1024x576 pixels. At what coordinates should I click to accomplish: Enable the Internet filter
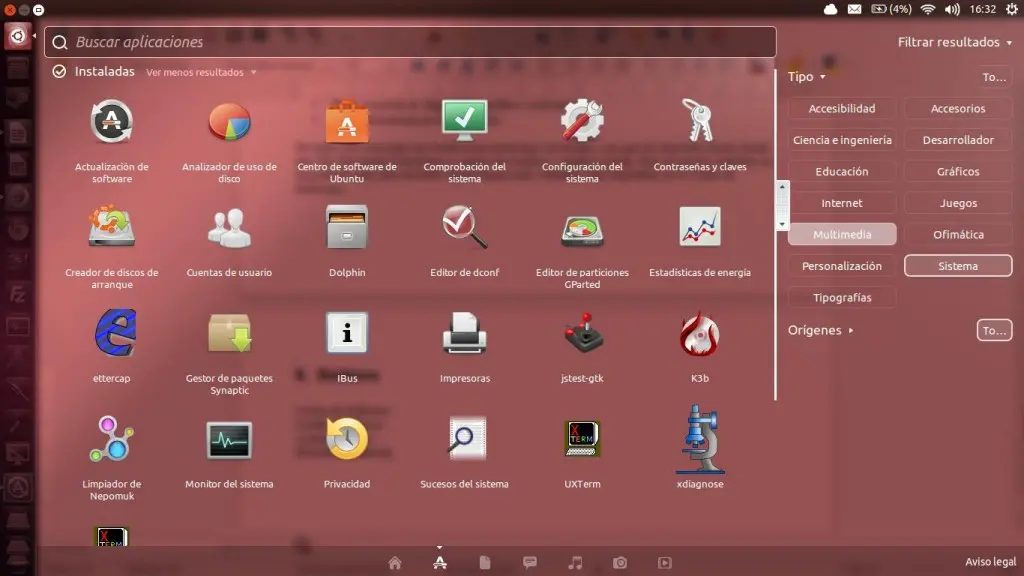coord(842,203)
